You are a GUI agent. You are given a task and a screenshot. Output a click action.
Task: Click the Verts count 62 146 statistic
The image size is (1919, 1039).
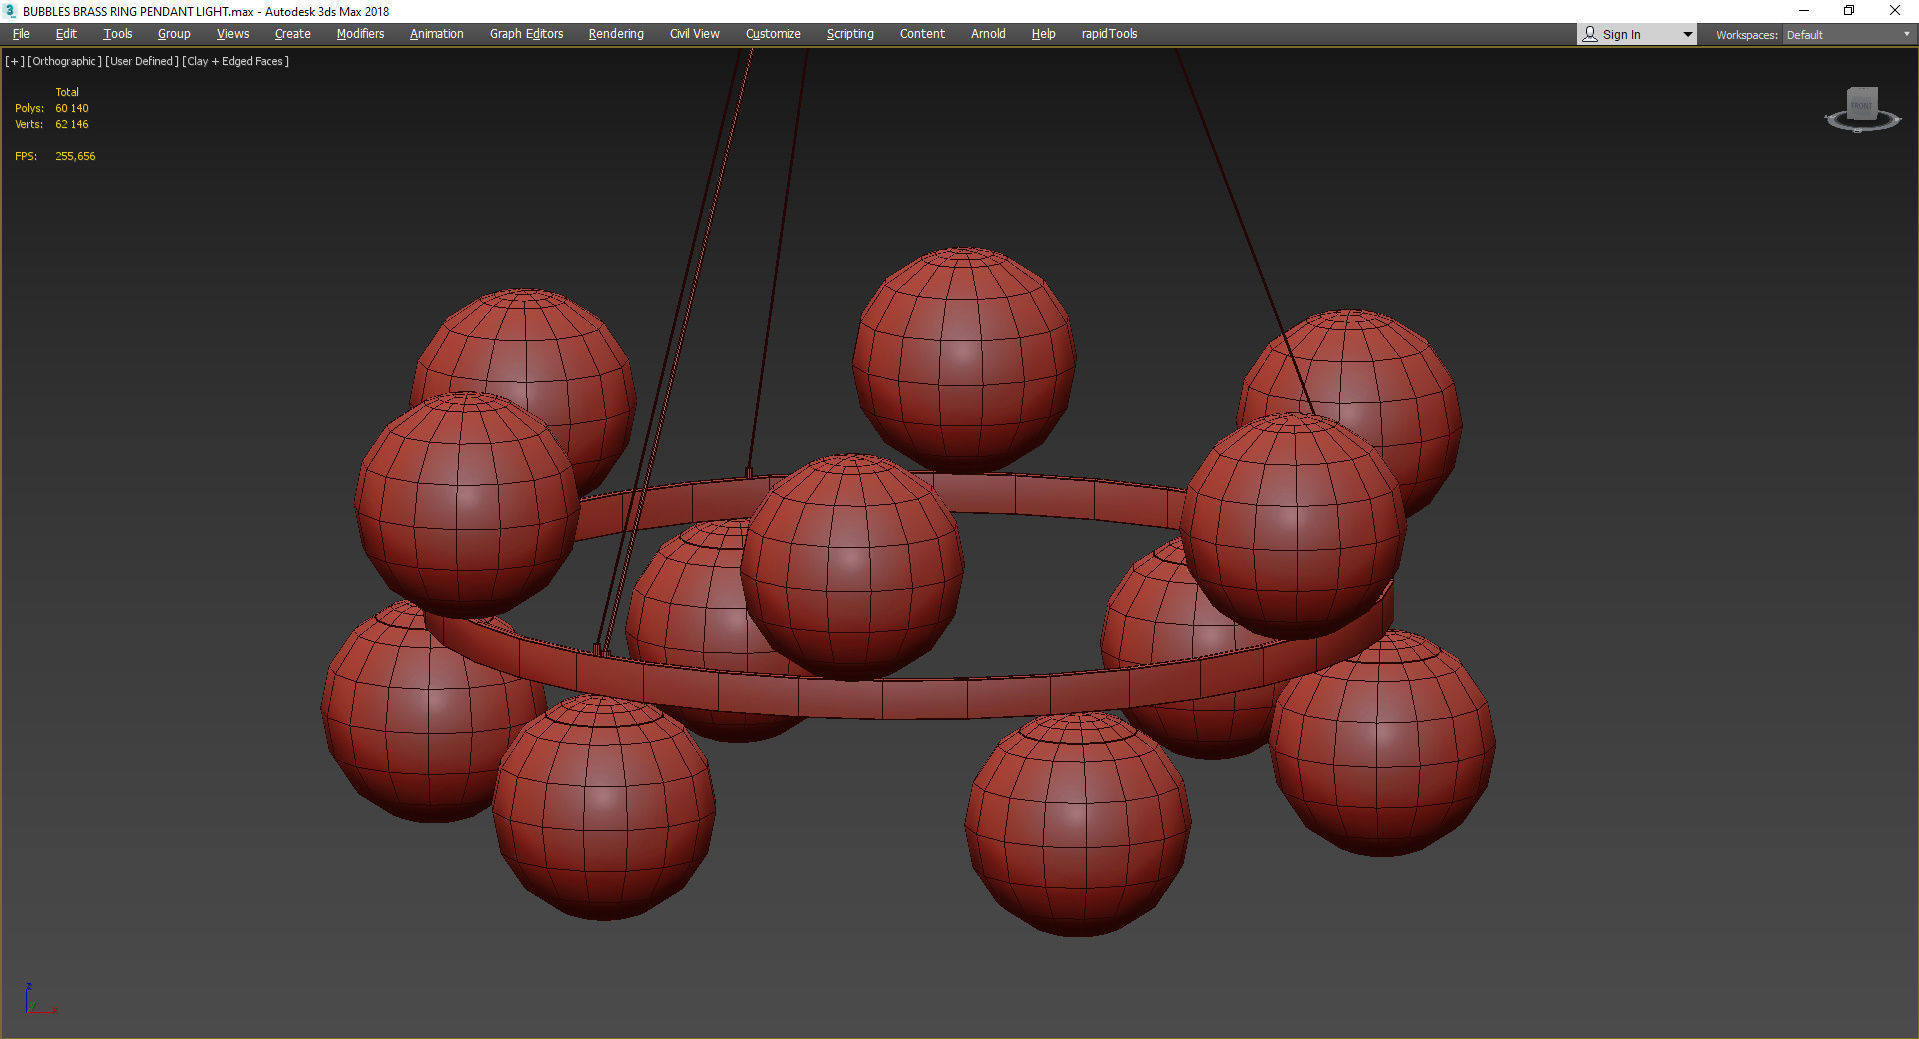(72, 124)
